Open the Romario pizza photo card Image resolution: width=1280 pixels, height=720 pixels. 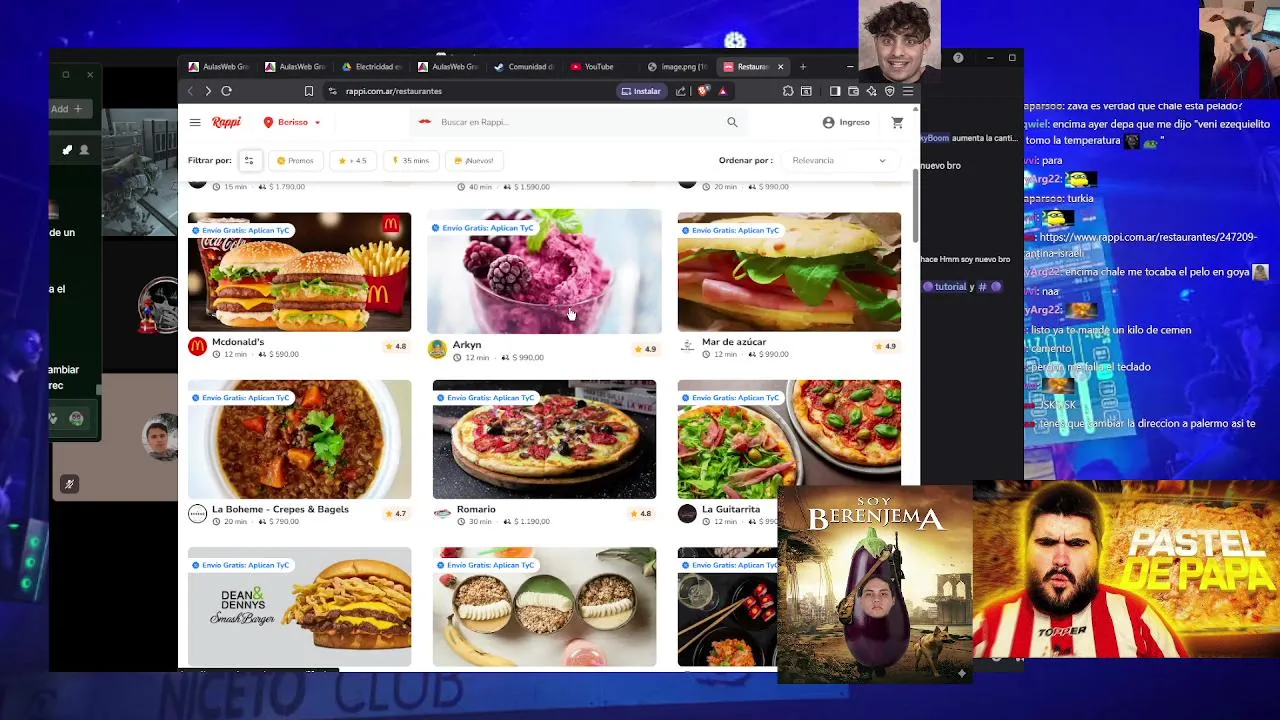[x=544, y=439]
